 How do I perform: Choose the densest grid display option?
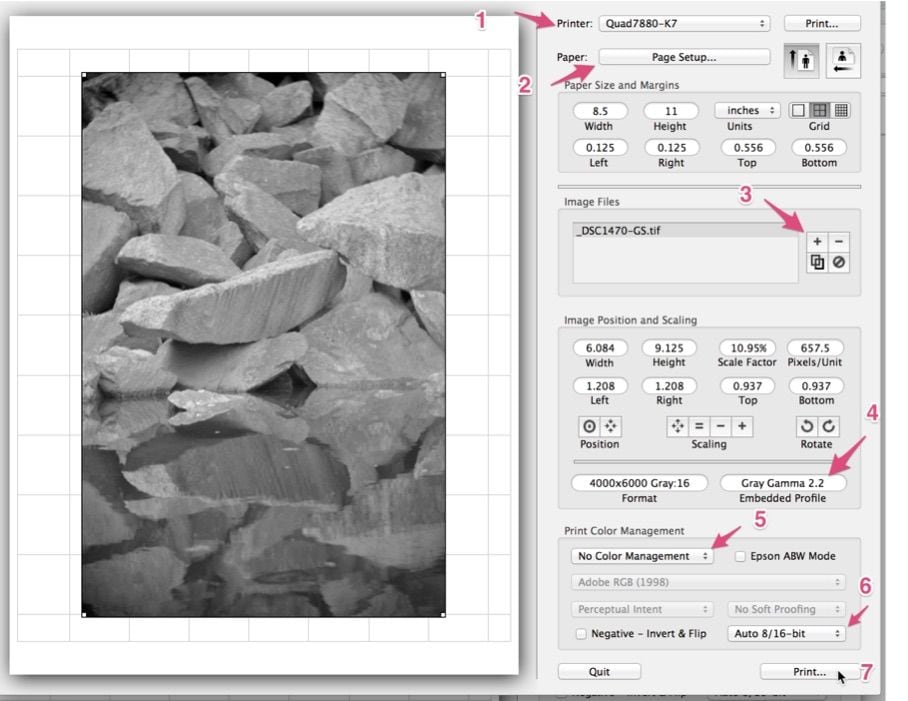[x=841, y=110]
